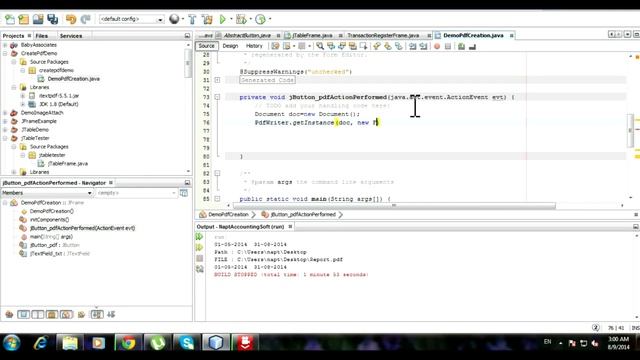The image size is (640, 360).
Task: Click the Clean and Build icon
Action: (x=207, y=19)
